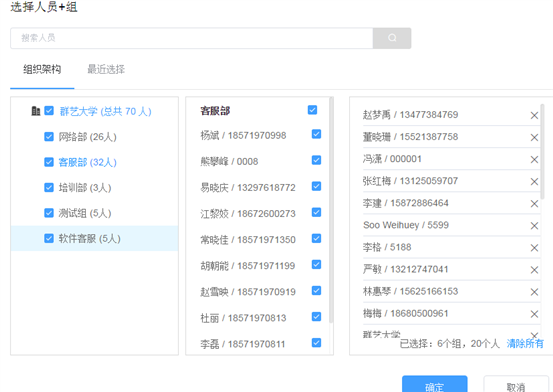
Task: Click 杜丽 / 18571970813 name text
Action: [243, 318]
